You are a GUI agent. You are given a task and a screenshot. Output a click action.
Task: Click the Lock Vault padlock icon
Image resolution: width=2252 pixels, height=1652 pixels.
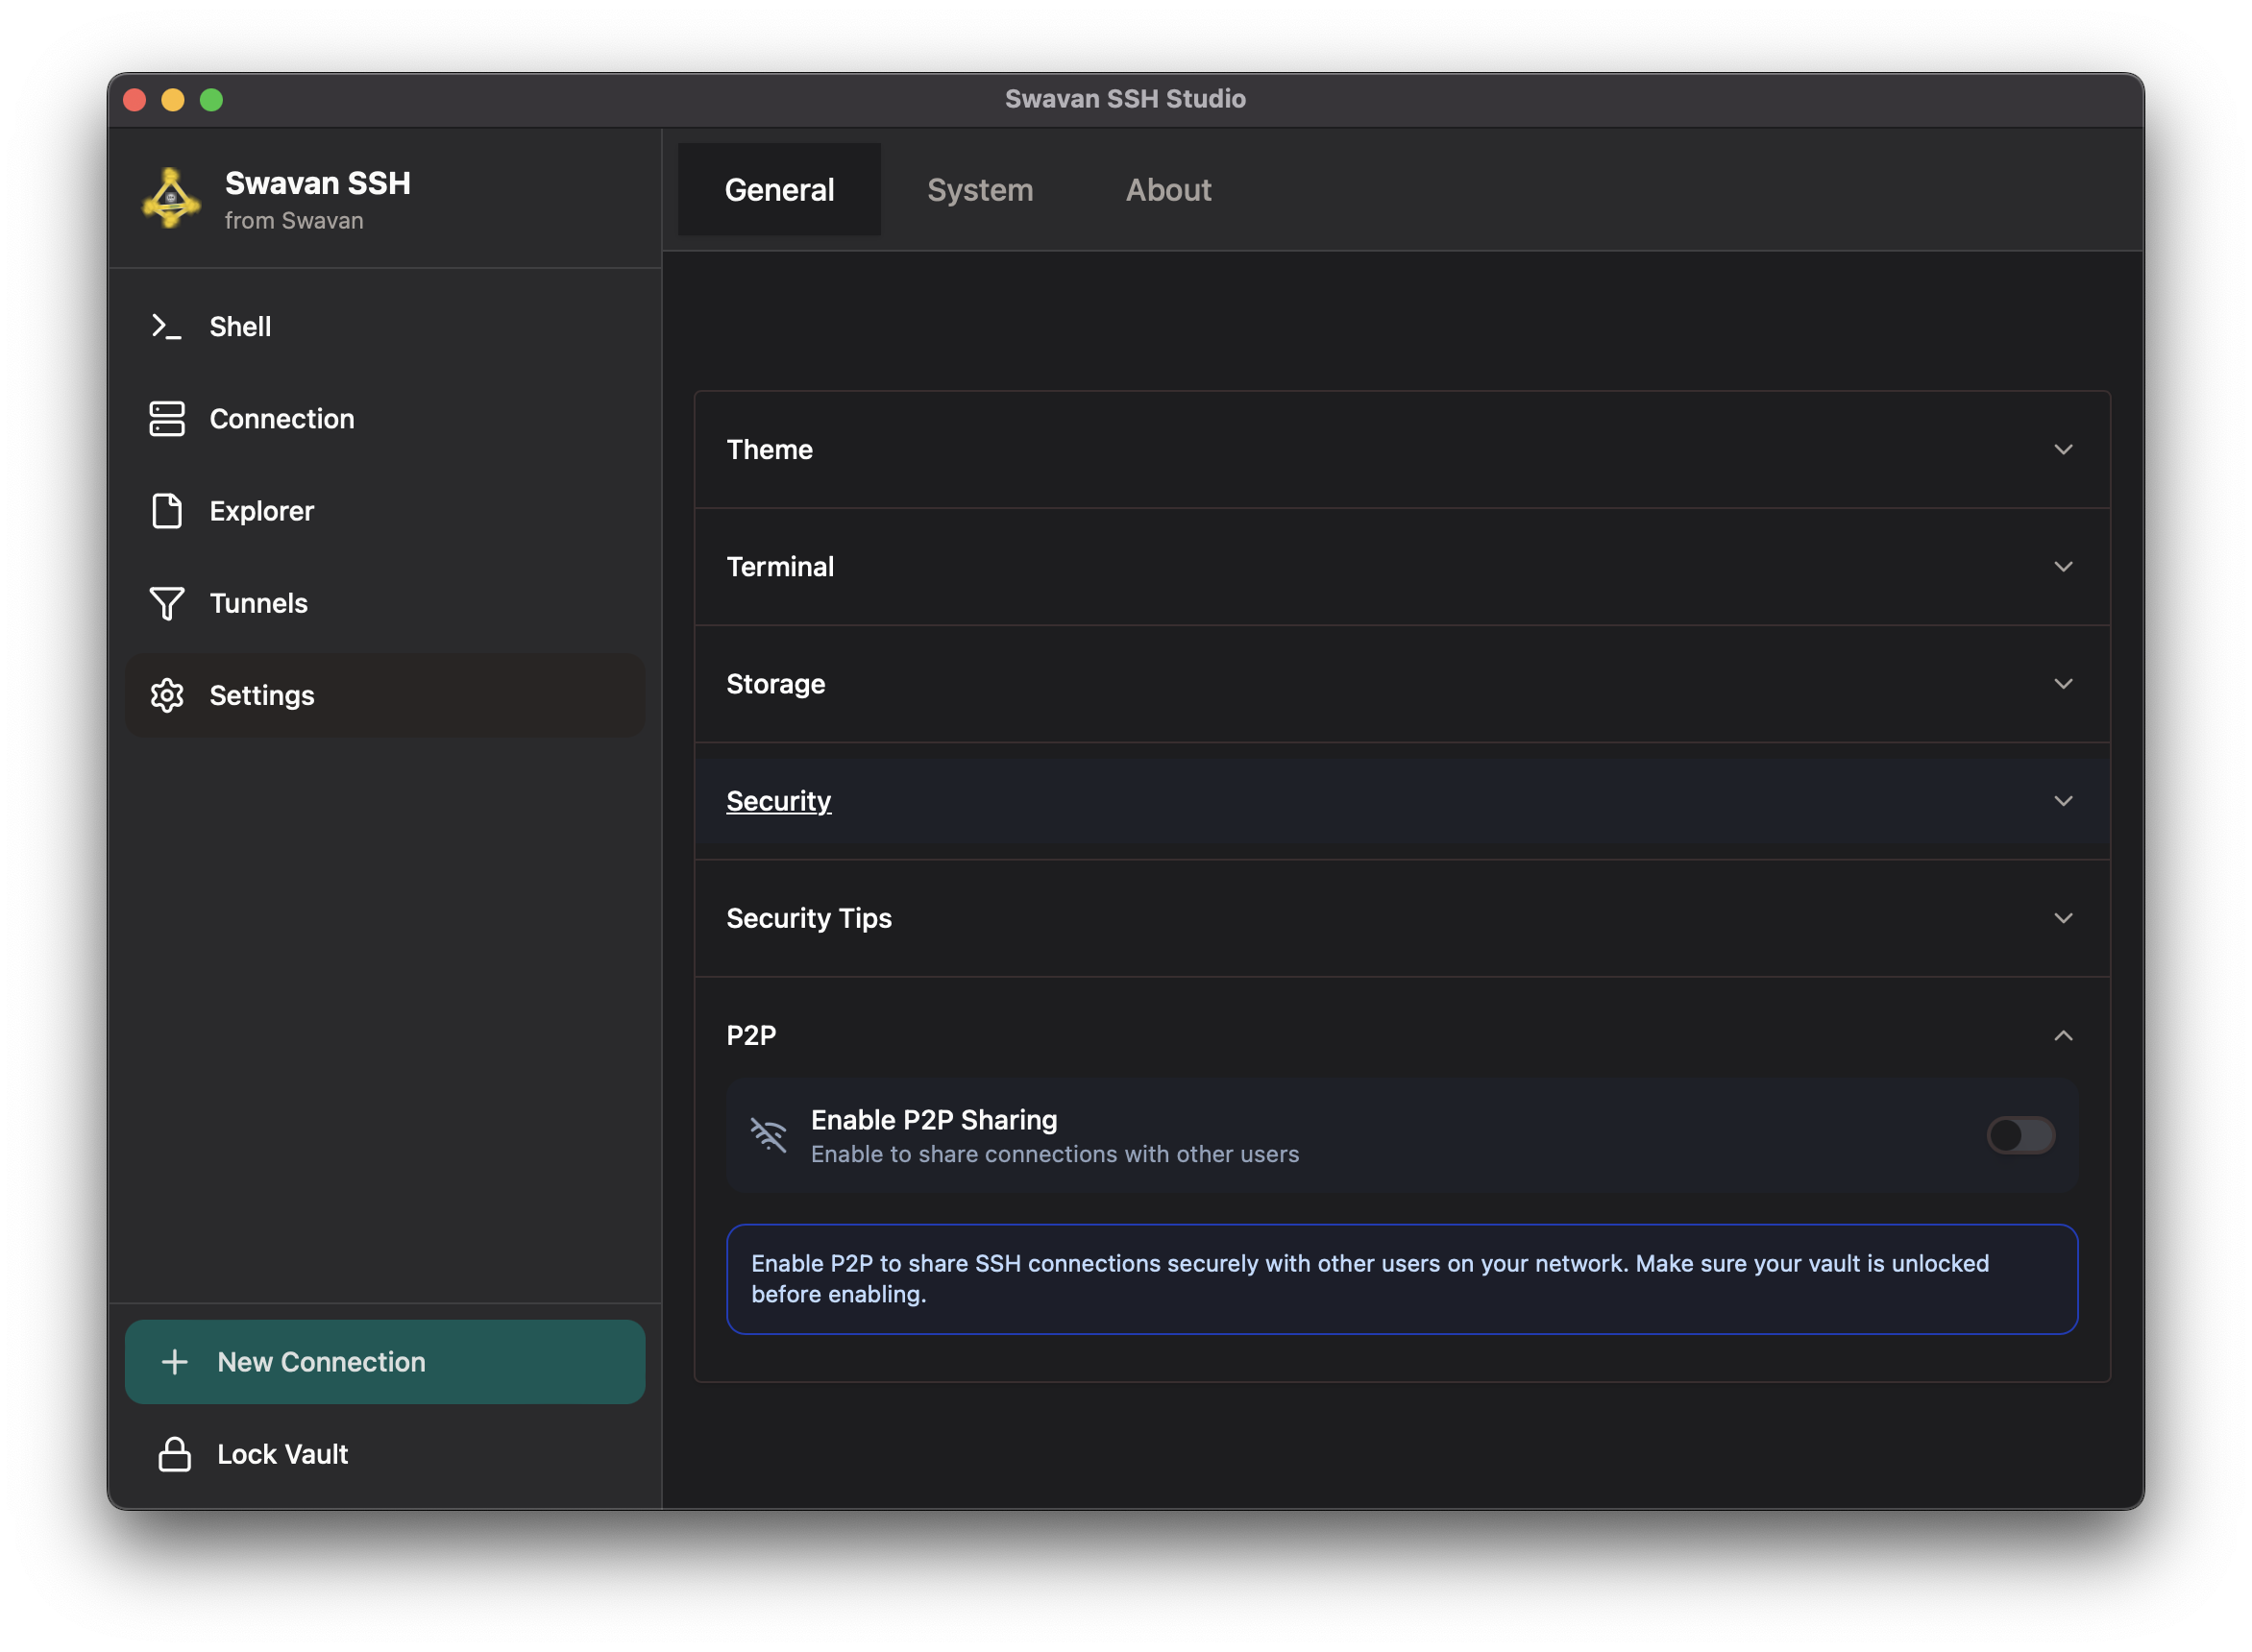175,1454
